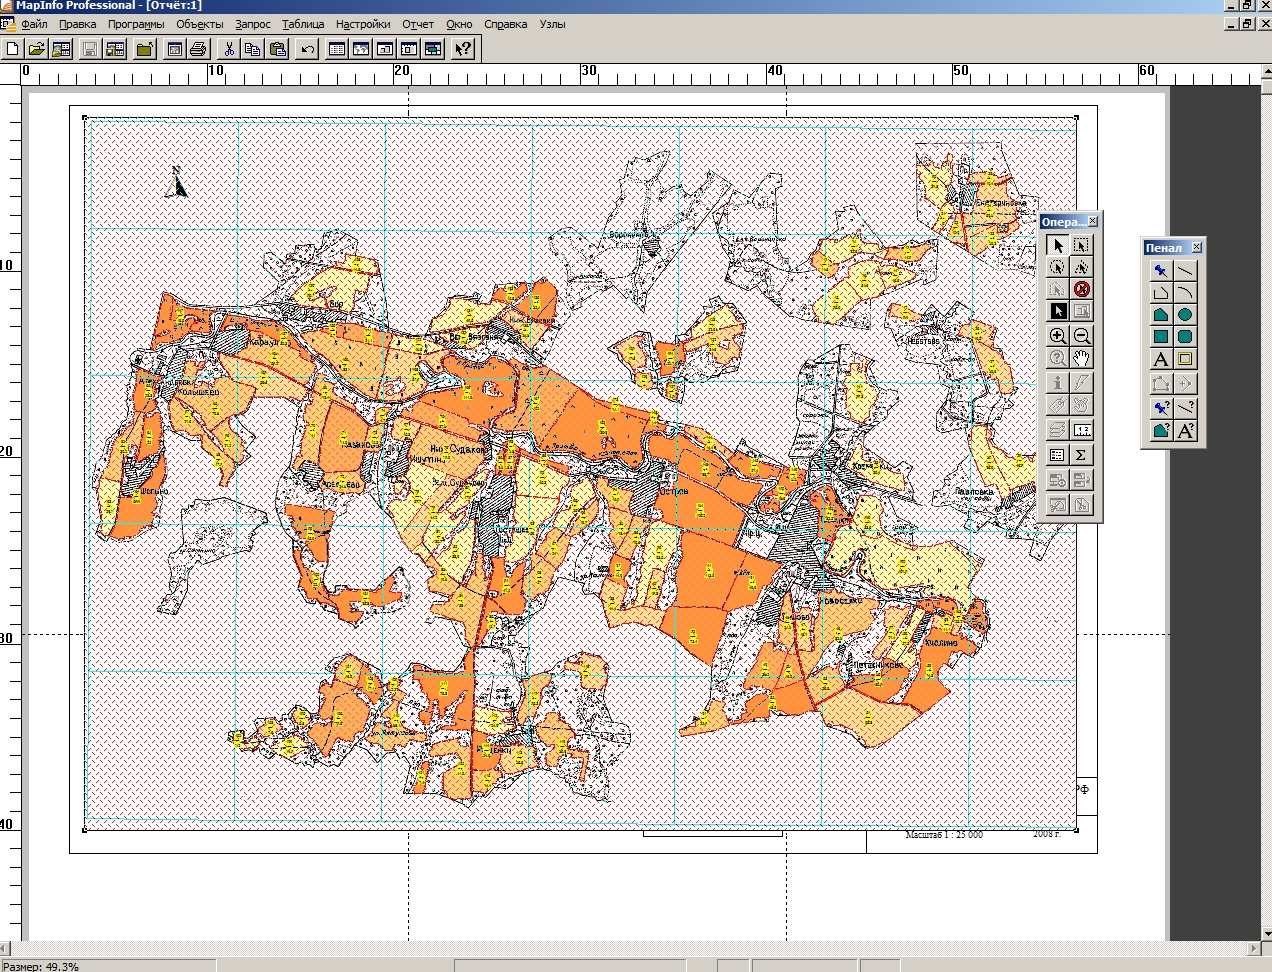Choose the Polygon drawing tool in Пенал

[x=1161, y=314]
